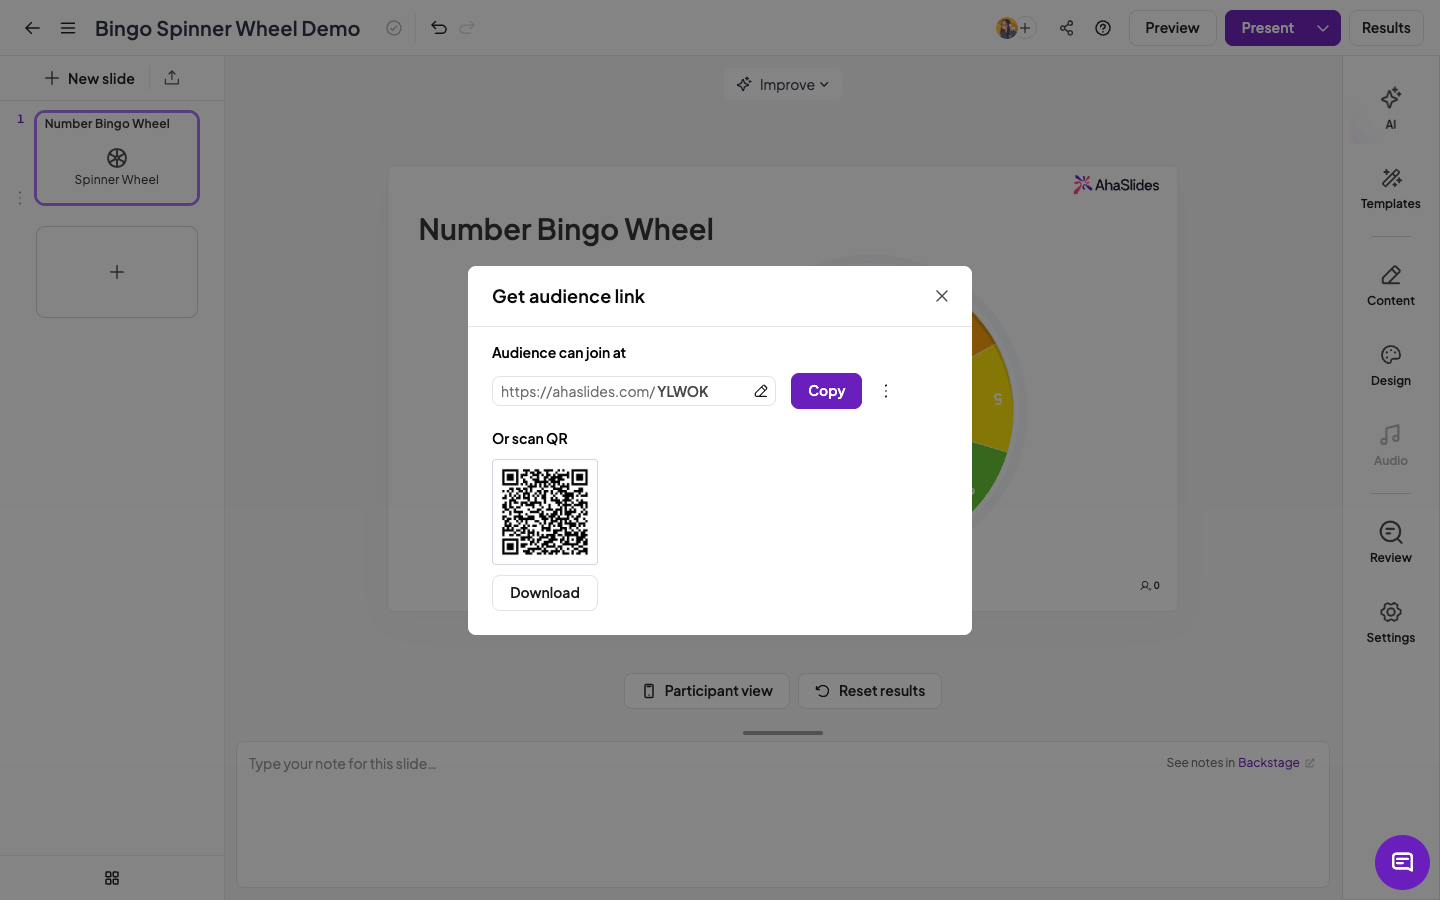The width and height of the screenshot is (1440, 900).
Task: Open the Results page
Action: point(1386,28)
